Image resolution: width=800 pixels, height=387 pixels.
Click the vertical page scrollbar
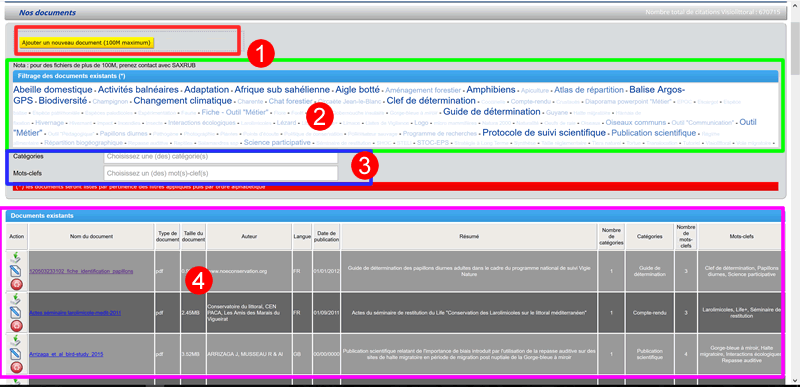tap(795, 204)
